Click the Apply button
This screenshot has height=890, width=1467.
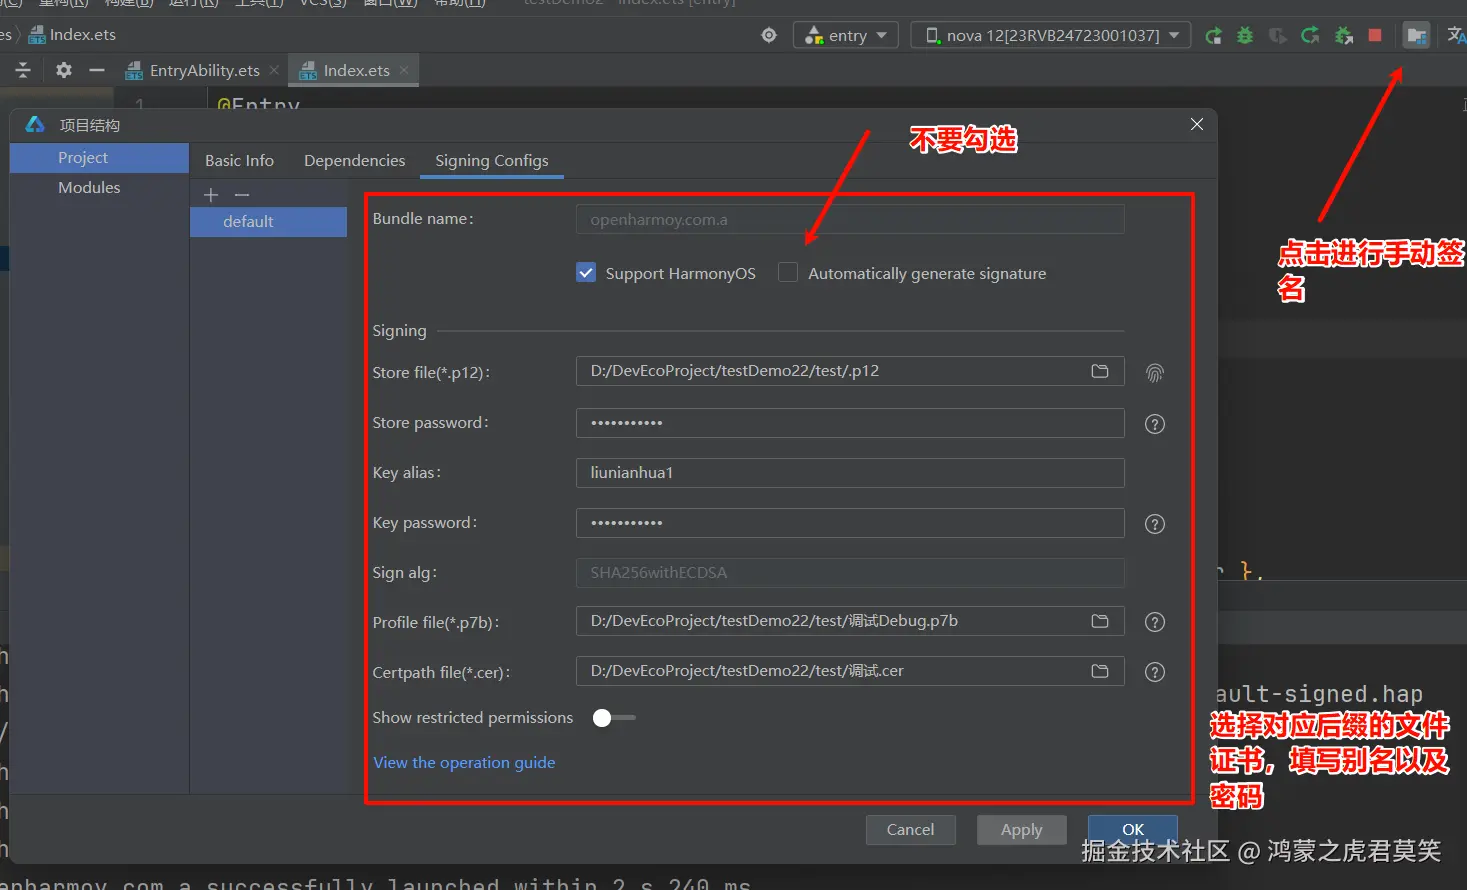[1022, 830]
